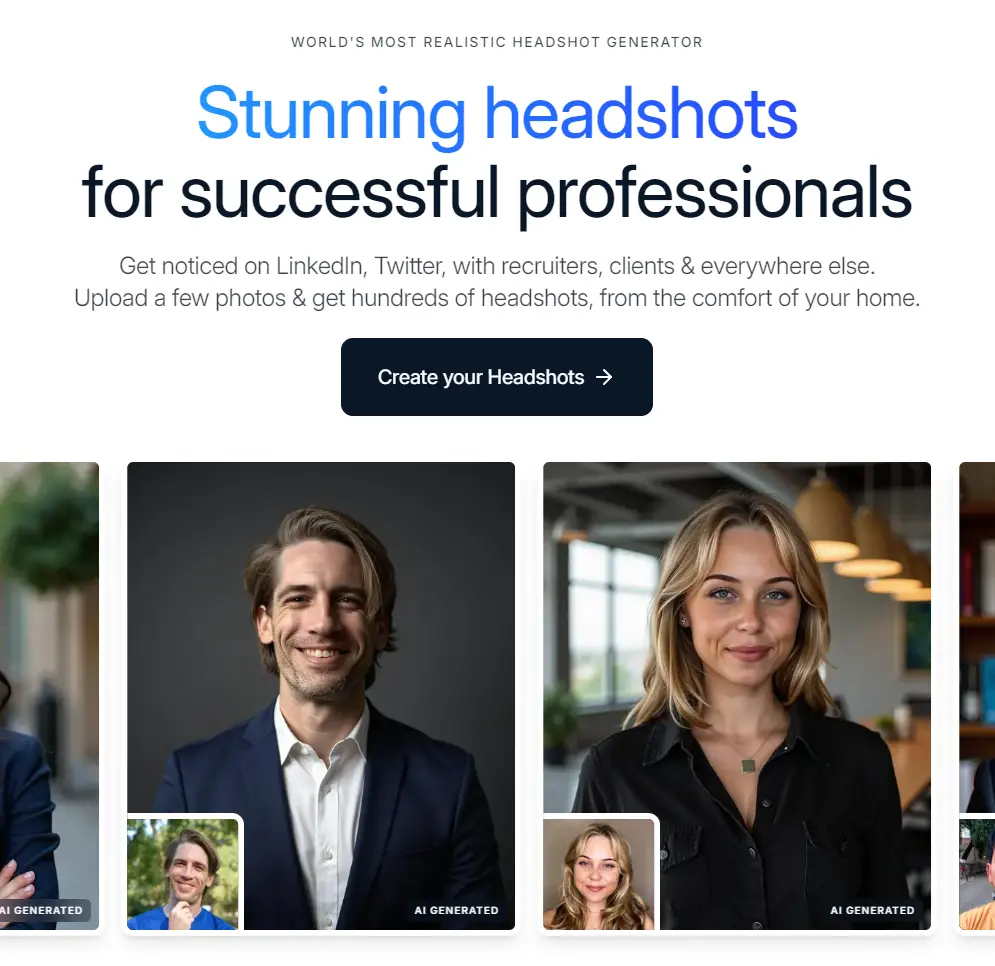
Task: Click the for successful professionals heading
Action: (497, 192)
